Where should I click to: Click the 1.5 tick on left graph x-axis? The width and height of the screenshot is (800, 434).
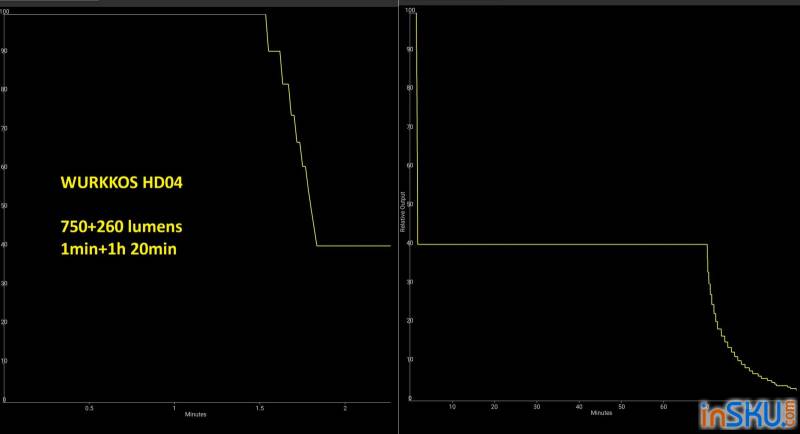tap(260, 408)
